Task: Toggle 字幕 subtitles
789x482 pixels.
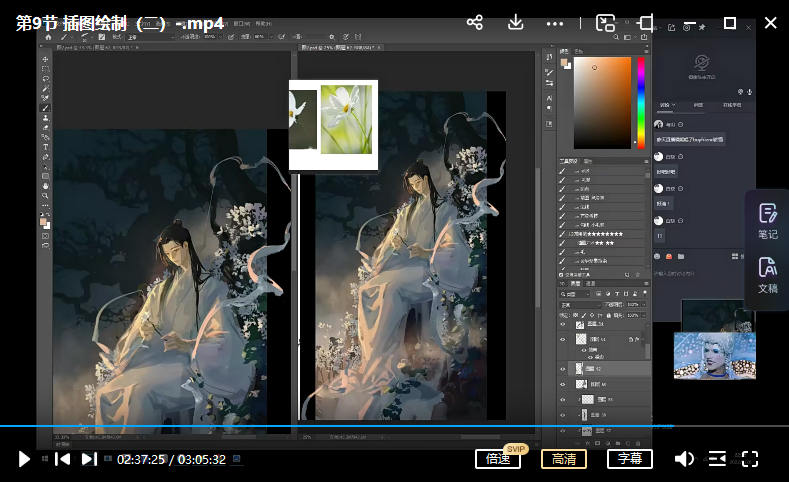Action: click(x=629, y=459)
